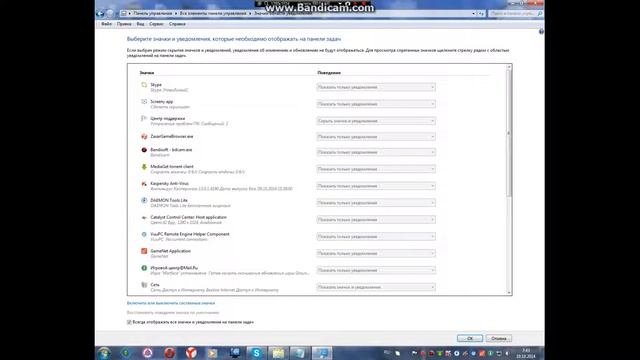The width and height of the screenshot is (640, 360).
Task: Click the ZaxarGameBrowser.exe icon
Action: (x=144, y=136)
